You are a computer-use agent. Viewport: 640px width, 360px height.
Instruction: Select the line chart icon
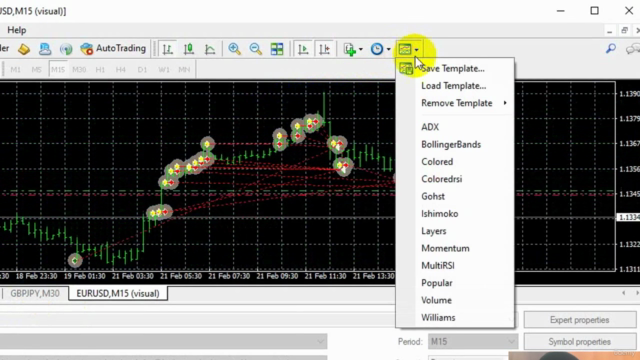click(x=210, y=49)
